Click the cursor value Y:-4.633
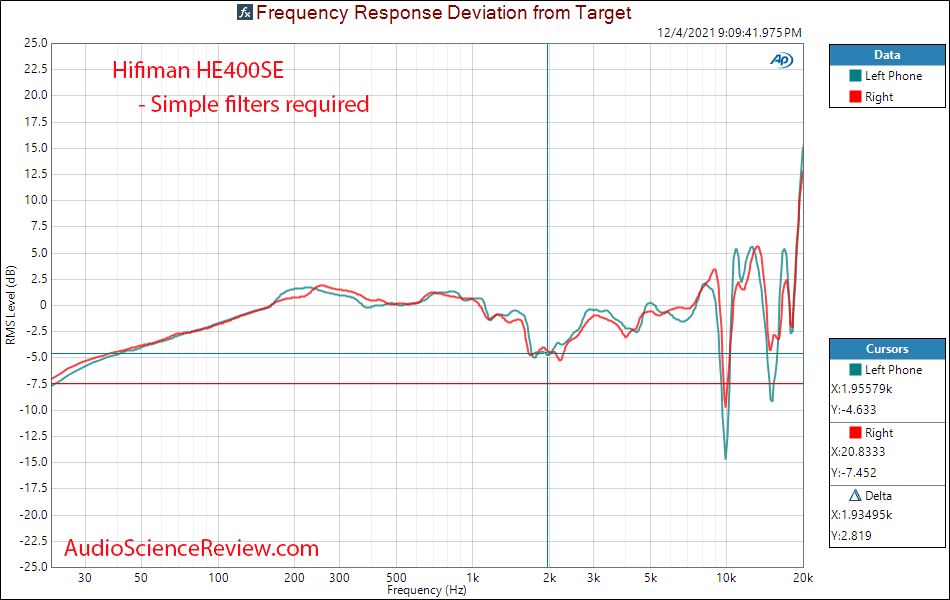This screenshot has width=950, height=600. point(854,410)
